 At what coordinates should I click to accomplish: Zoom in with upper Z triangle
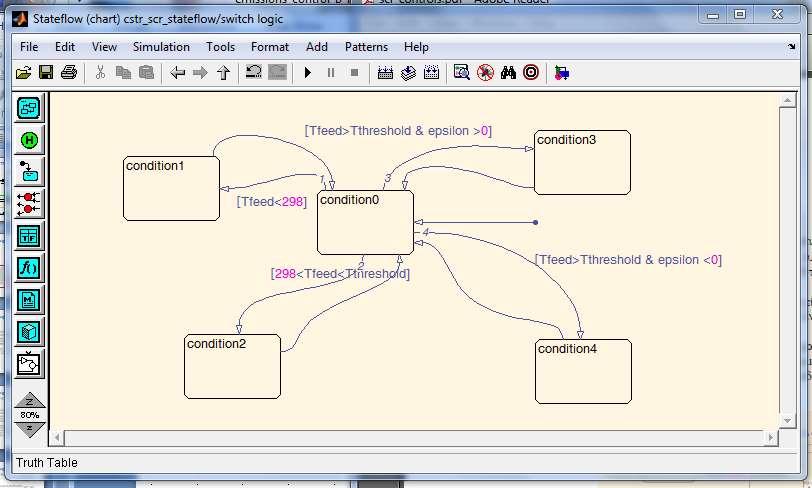(30, 400)
